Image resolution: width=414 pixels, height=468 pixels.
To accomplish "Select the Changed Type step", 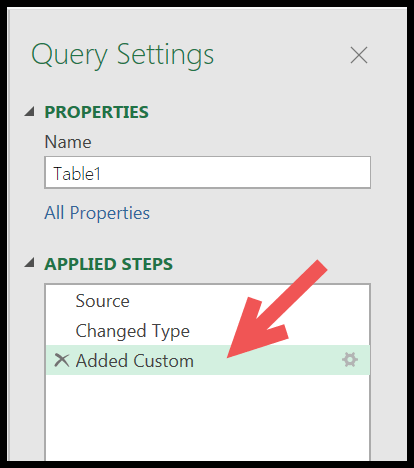I will [207, 331].
